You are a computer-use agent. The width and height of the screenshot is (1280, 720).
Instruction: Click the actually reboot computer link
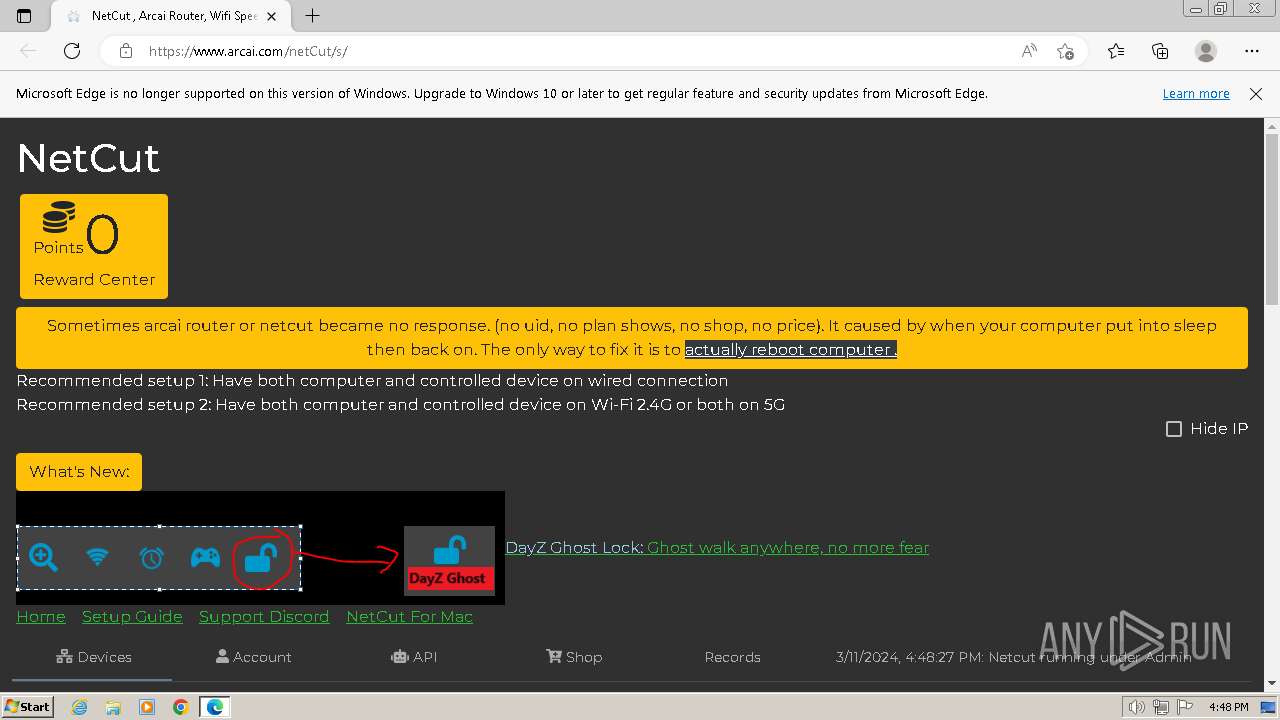coord(790,350)
